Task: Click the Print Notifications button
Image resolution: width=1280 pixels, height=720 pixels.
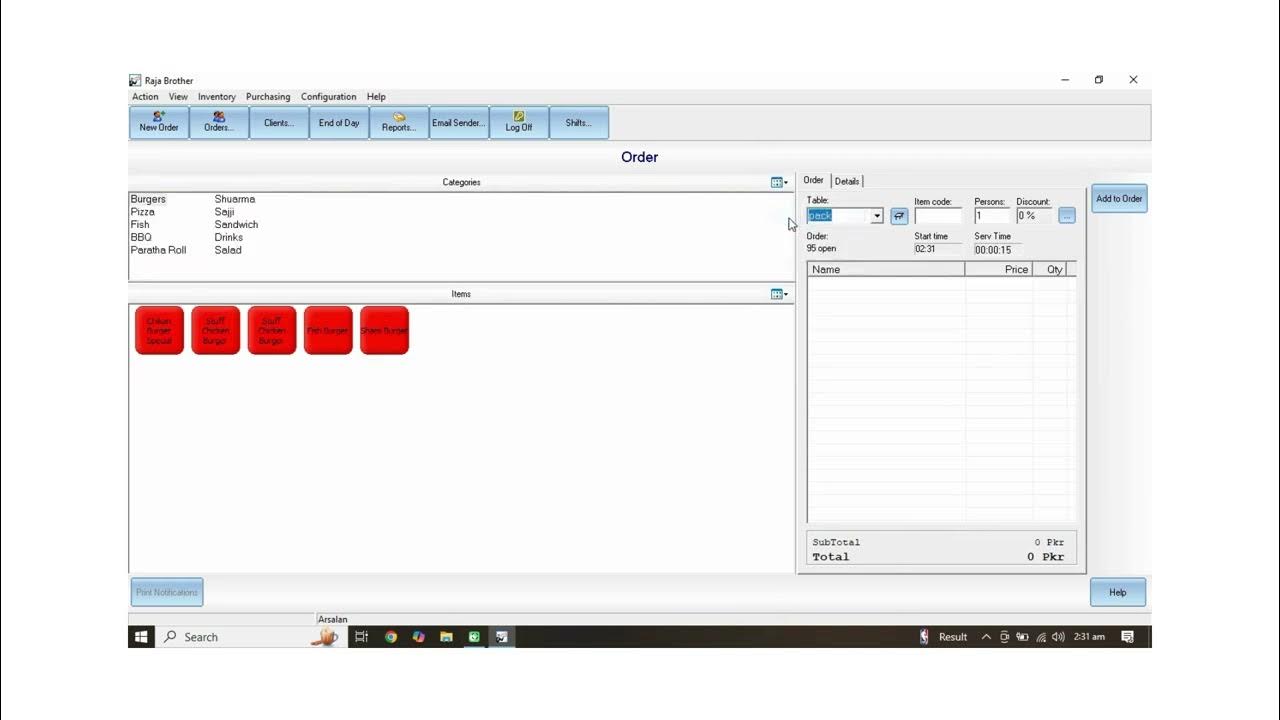Action: click(x=167, y=592)
